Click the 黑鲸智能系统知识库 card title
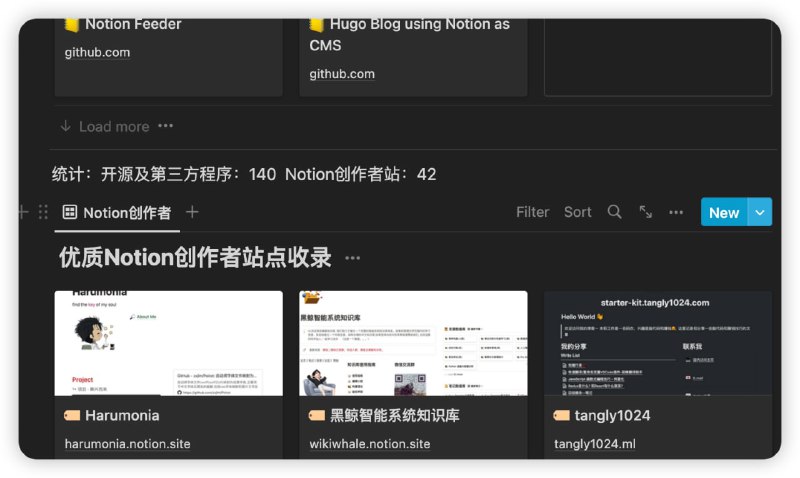The height and width of the screenshot is (478, 800). (394, 416)
